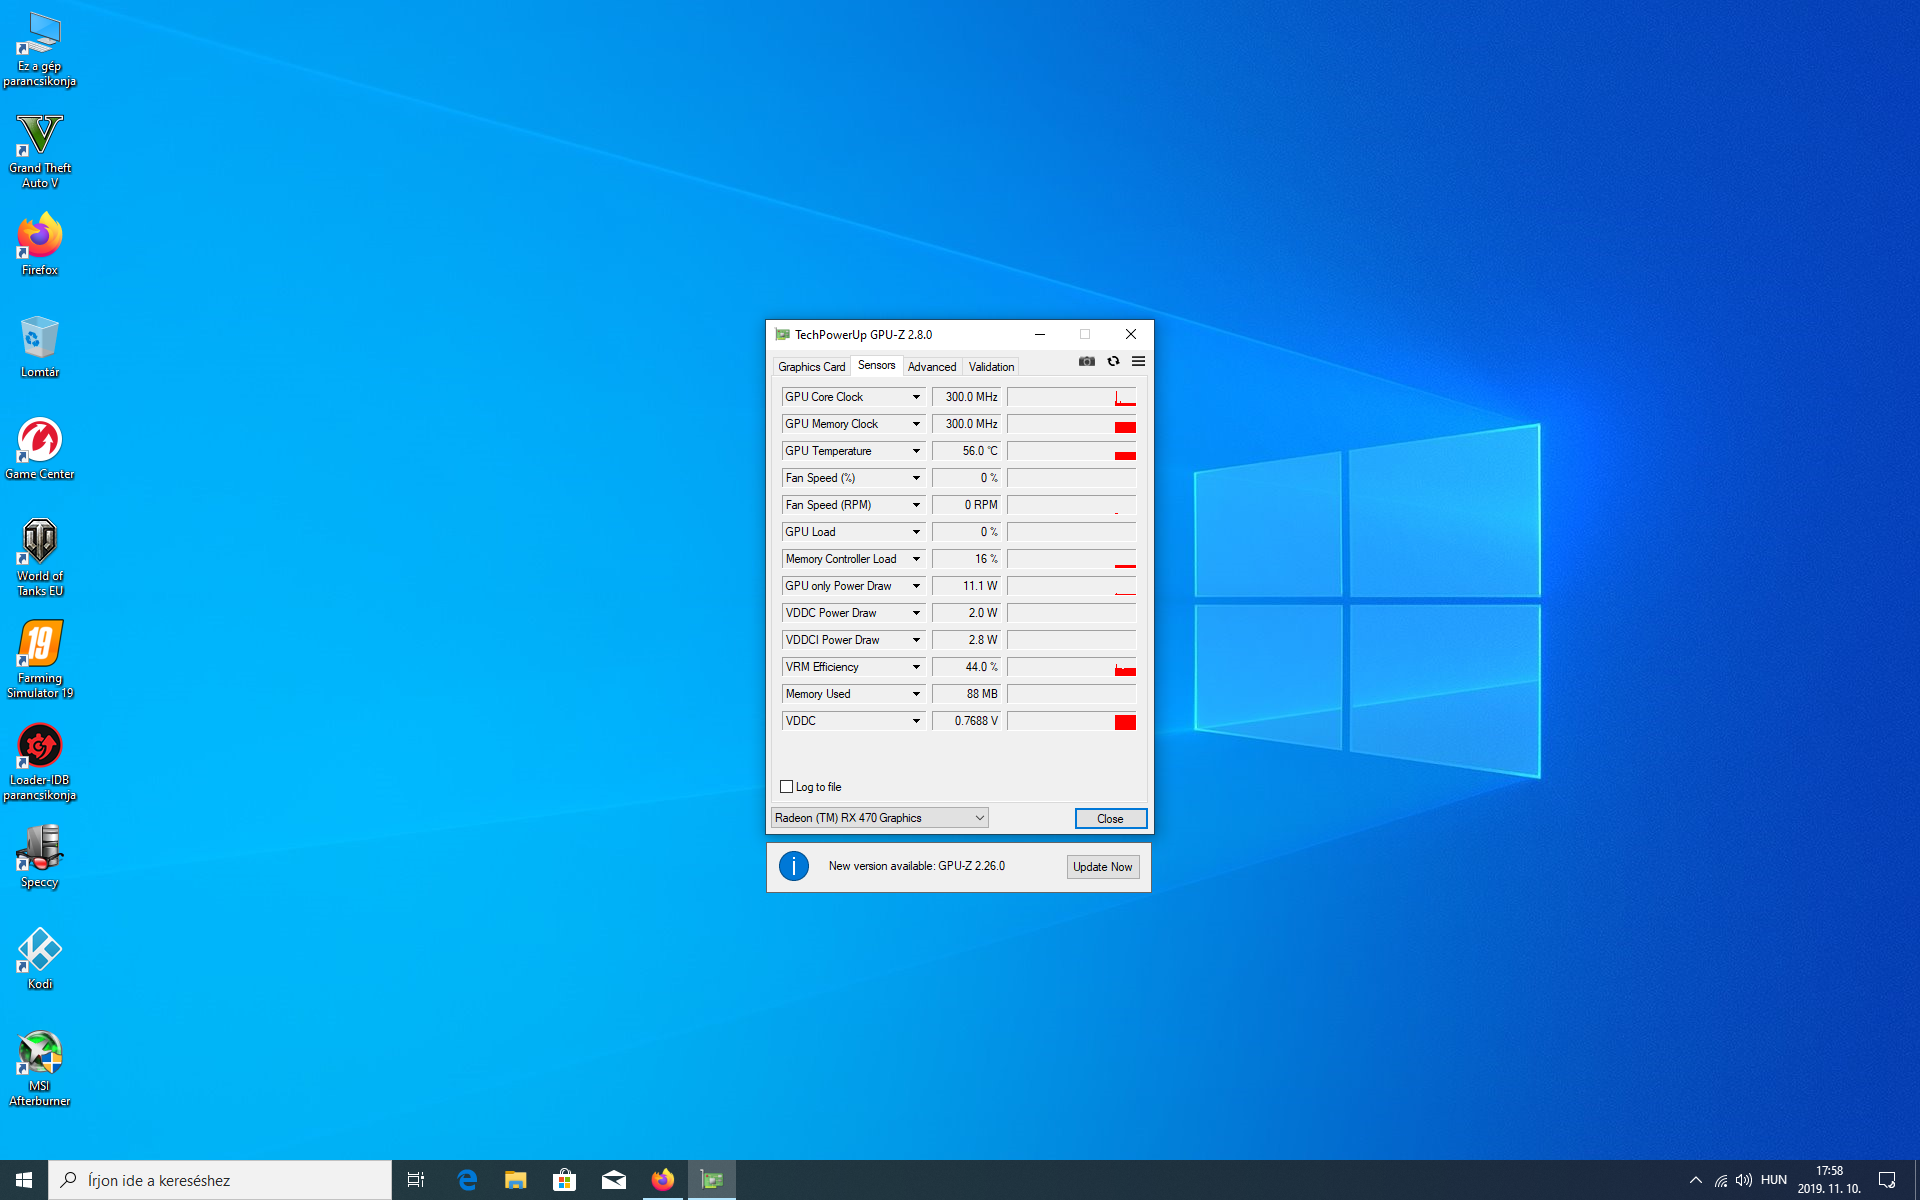Click the GPU-Z screenshot camera icon
This screenshot has width=1920, height=1200.
click(1086, 362)
